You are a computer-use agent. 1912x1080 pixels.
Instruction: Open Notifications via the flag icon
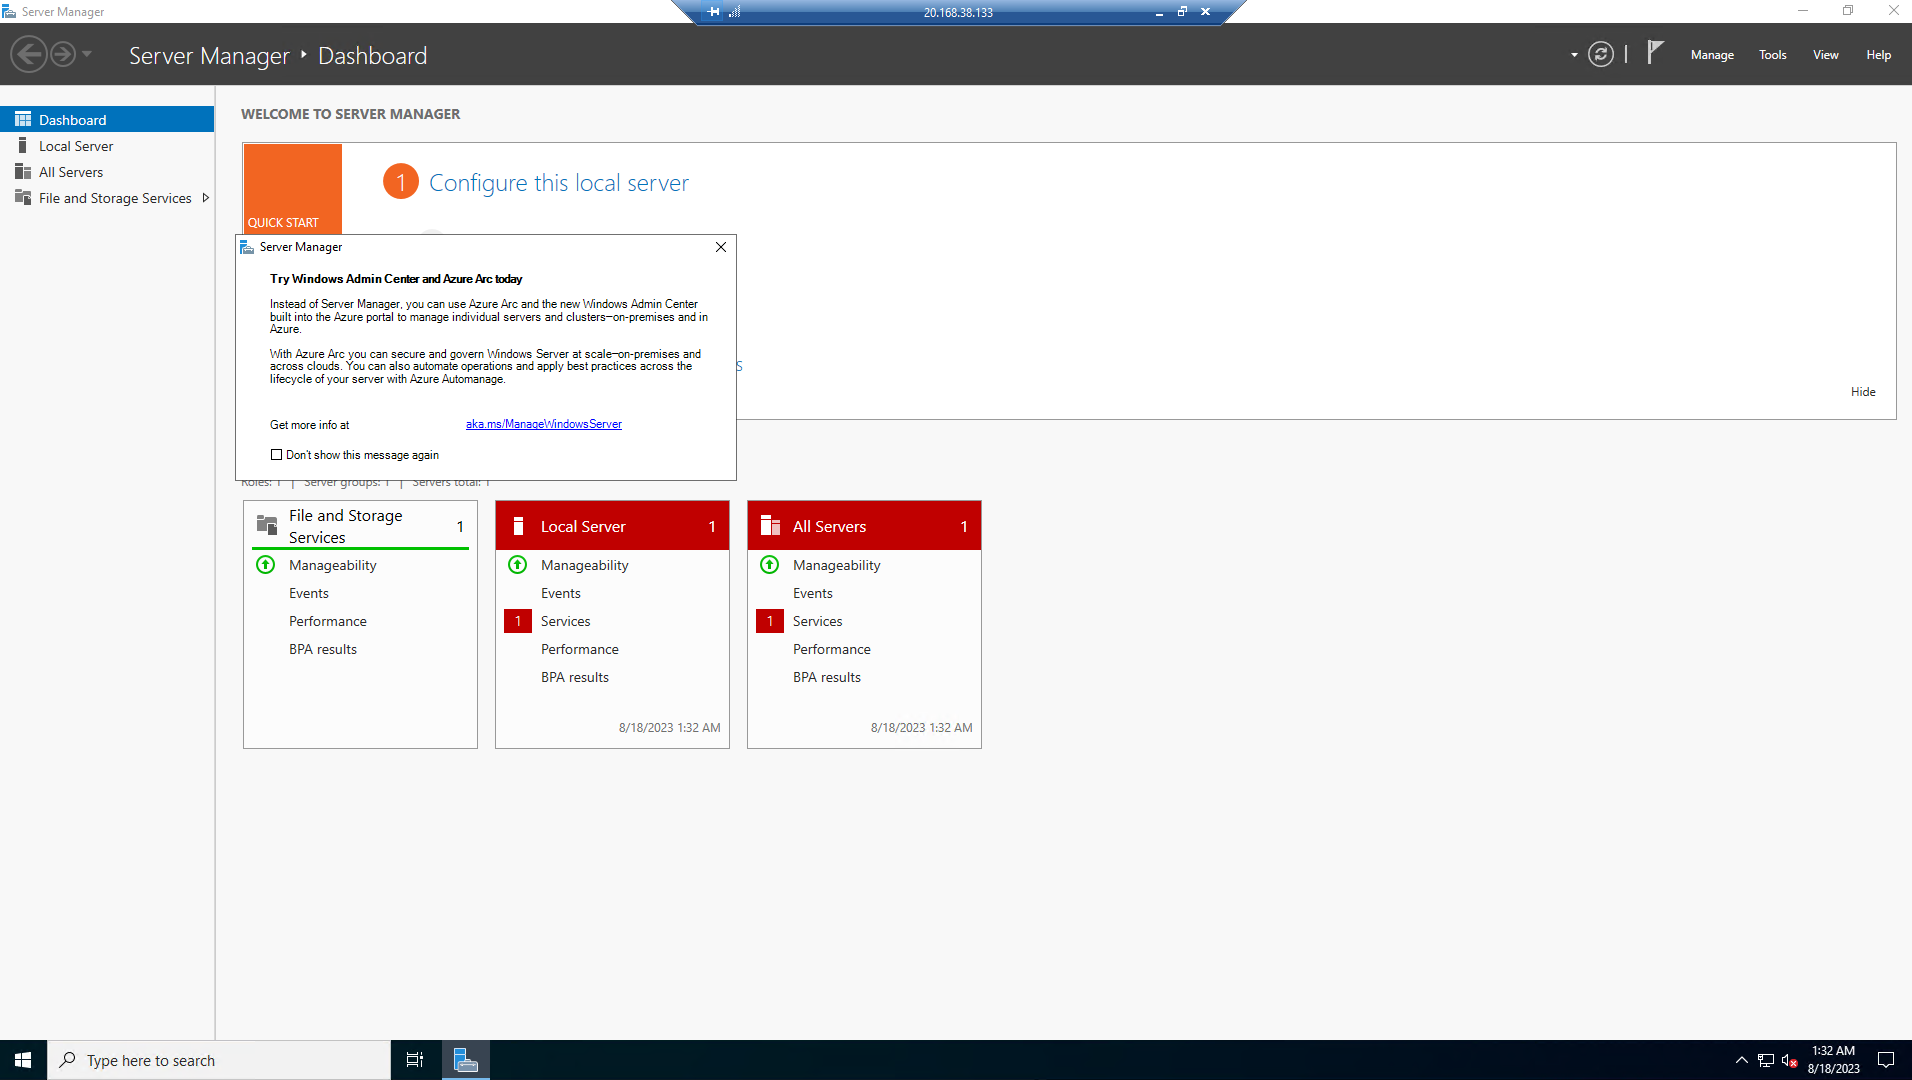pyautogui.click(x=1655, y=52)
